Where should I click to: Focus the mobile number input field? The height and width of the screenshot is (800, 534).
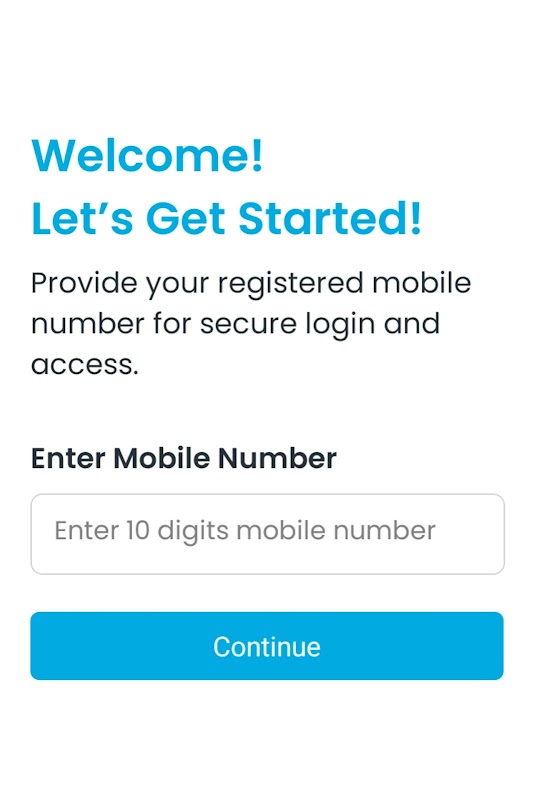267,534
